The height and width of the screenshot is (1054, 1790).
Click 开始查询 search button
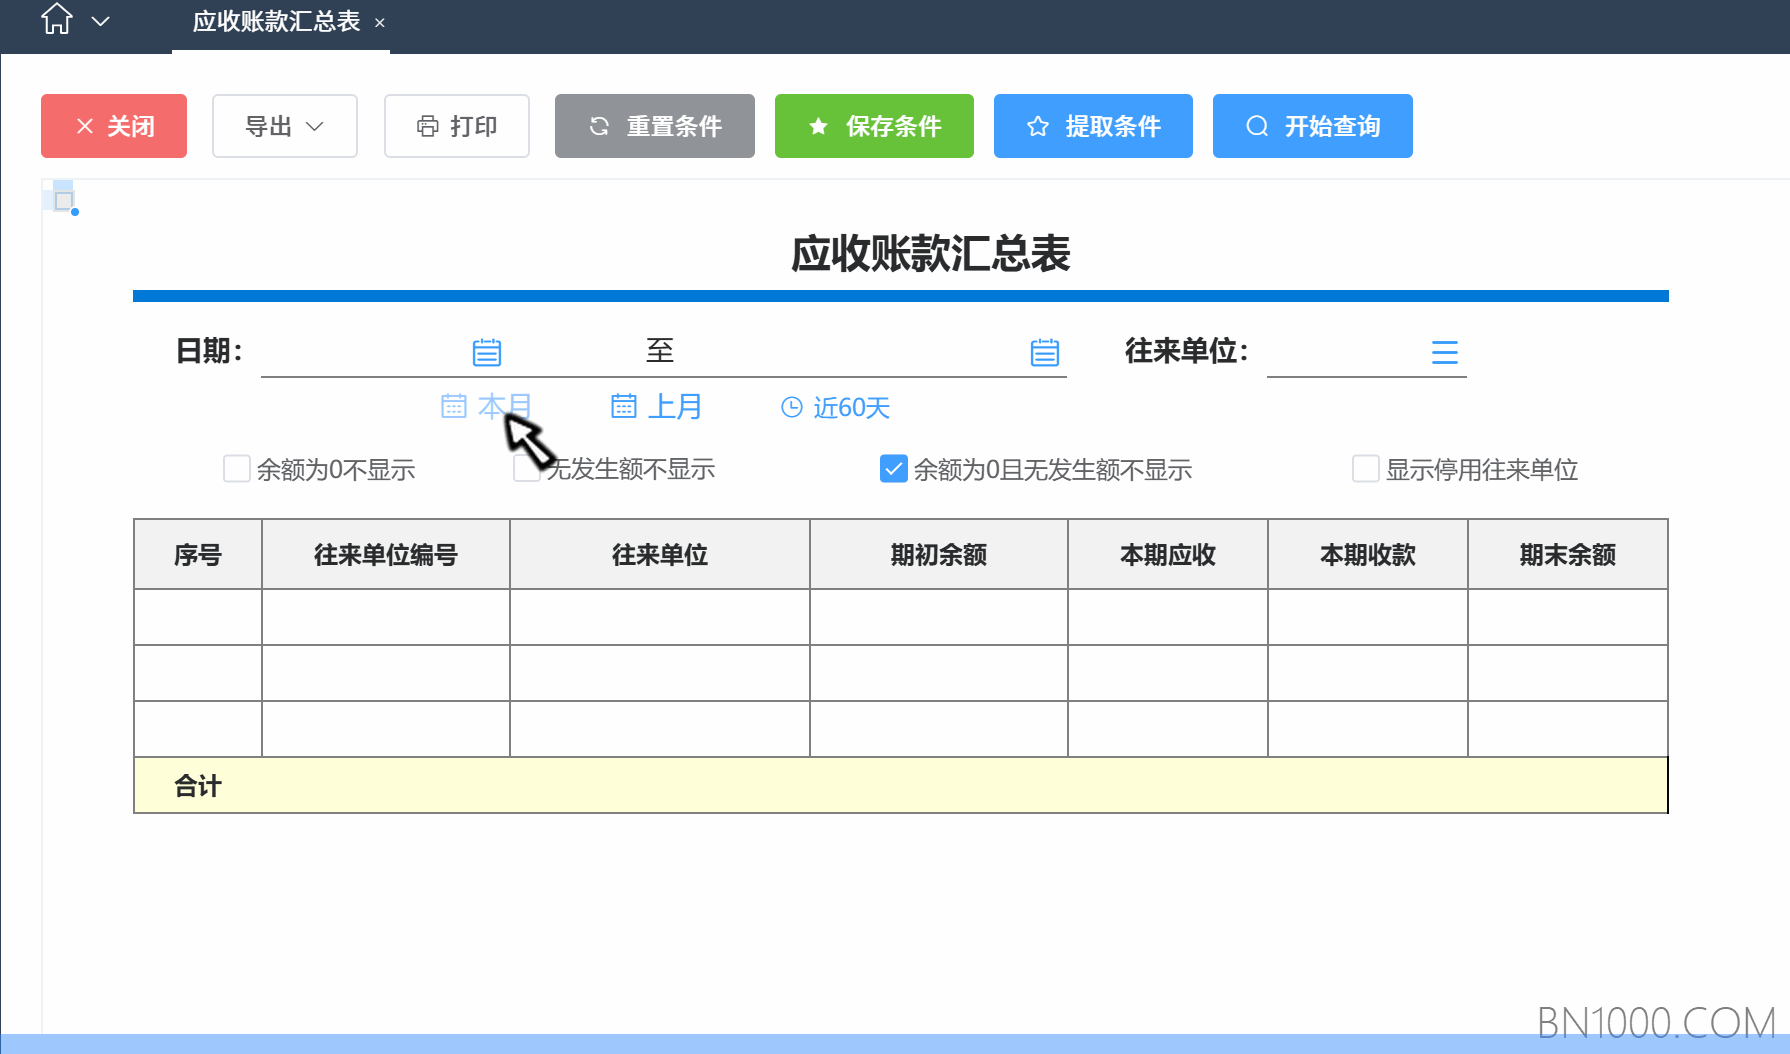(1313, 126)
